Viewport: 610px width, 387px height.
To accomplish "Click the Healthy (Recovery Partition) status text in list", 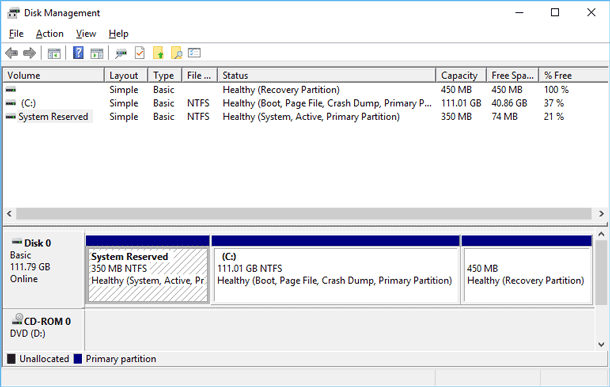I will tap(281, 90).
